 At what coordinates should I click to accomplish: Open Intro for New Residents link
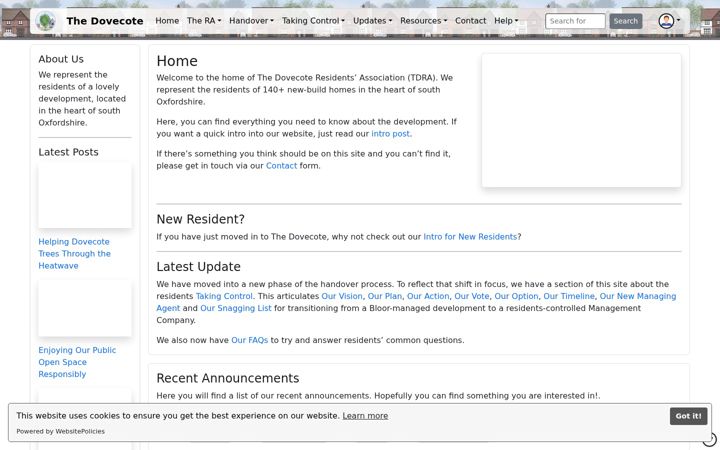pos(470,237)
